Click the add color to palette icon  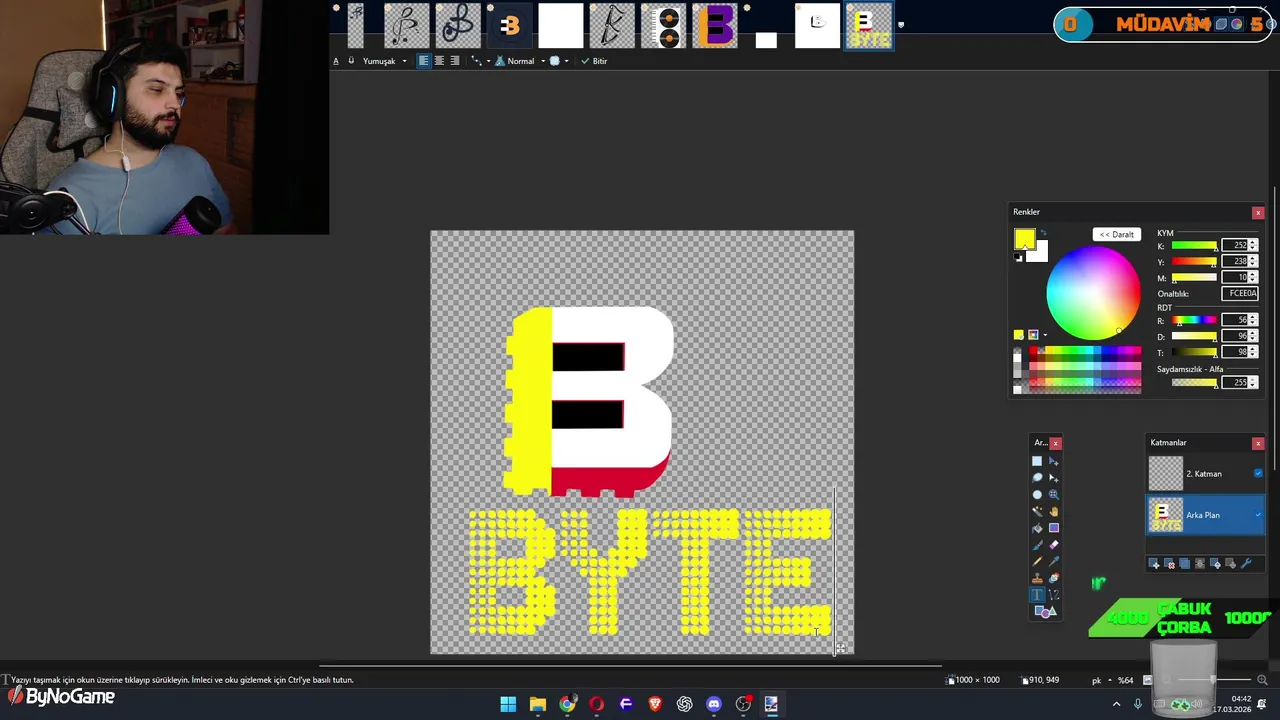tap(1018, 335)
